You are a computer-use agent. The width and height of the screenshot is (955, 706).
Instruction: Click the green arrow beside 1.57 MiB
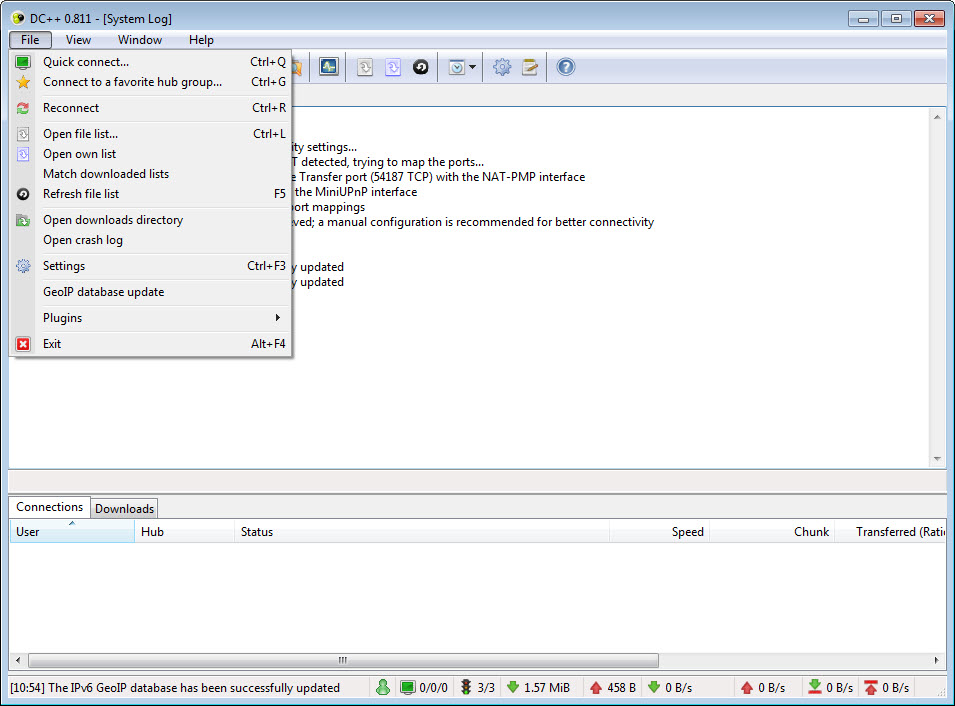pos(513,687)
